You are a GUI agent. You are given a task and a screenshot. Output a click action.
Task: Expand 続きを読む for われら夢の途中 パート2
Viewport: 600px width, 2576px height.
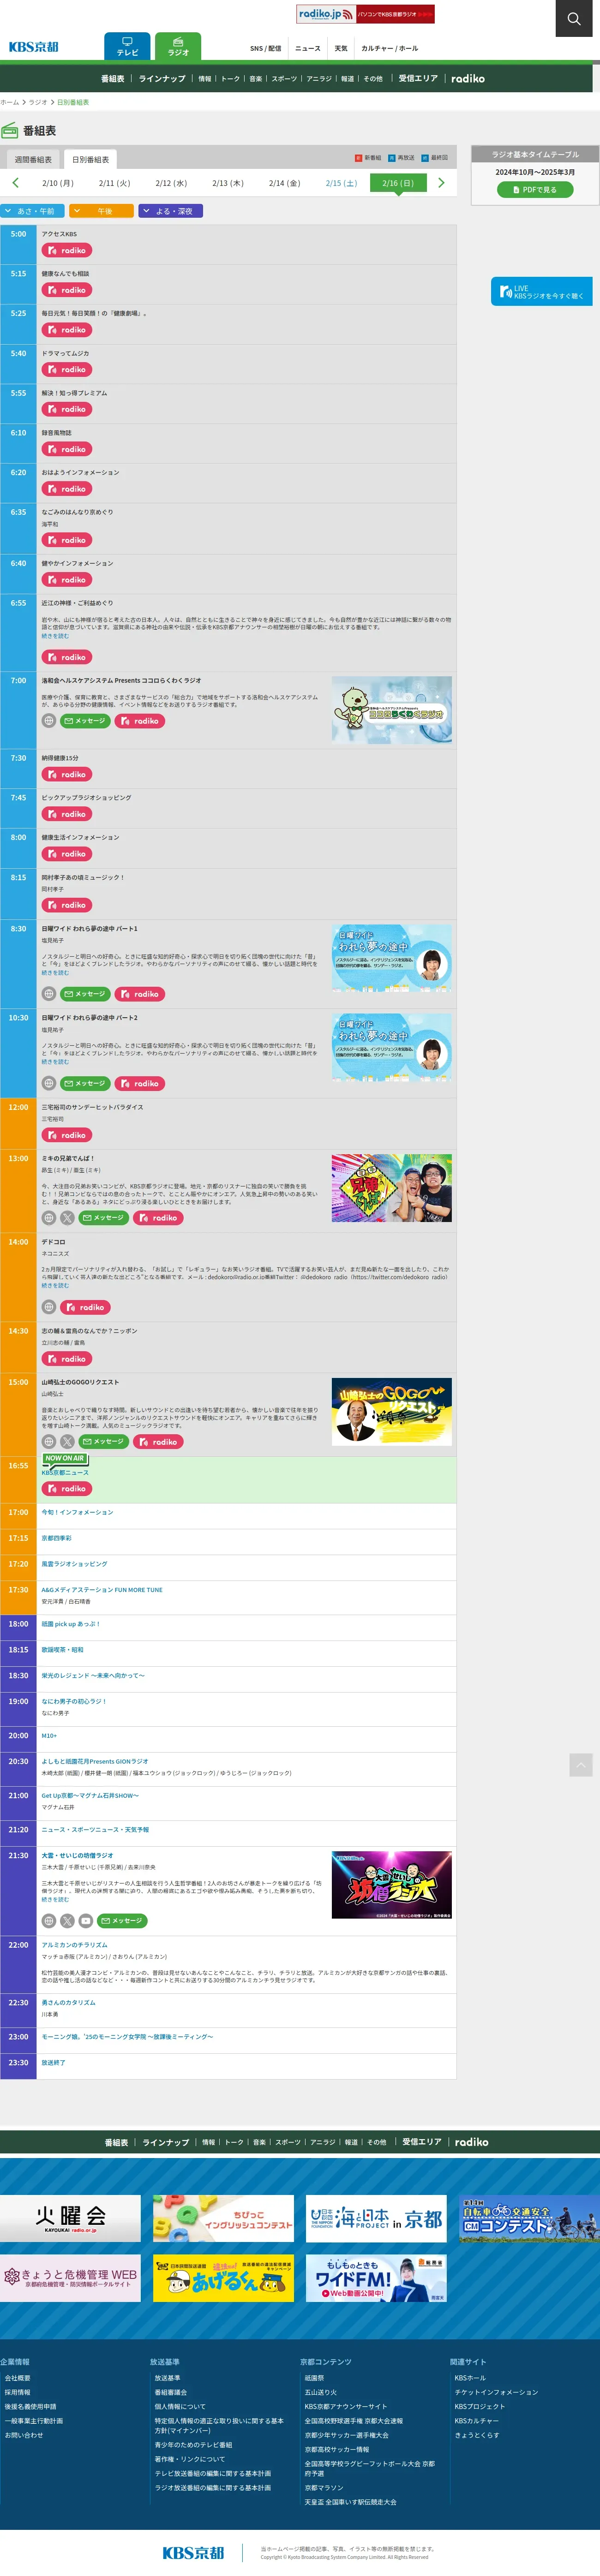click(55, 1062)
